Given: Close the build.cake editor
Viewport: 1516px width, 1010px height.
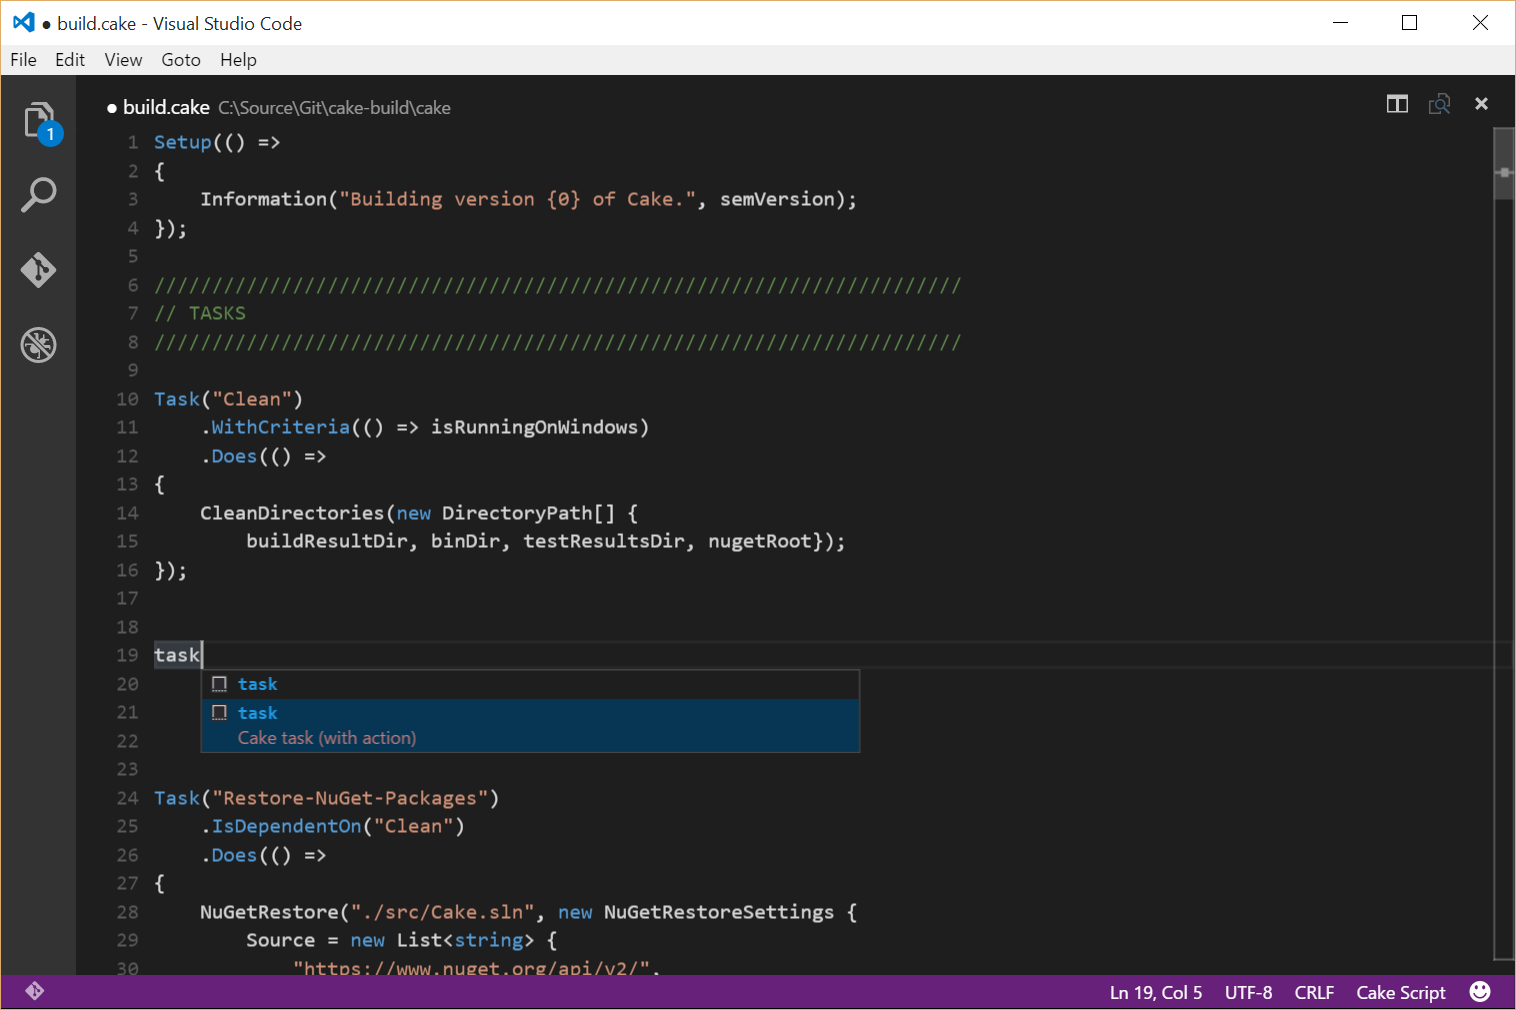Looking at the screenshot, I should pos(1481,104).
